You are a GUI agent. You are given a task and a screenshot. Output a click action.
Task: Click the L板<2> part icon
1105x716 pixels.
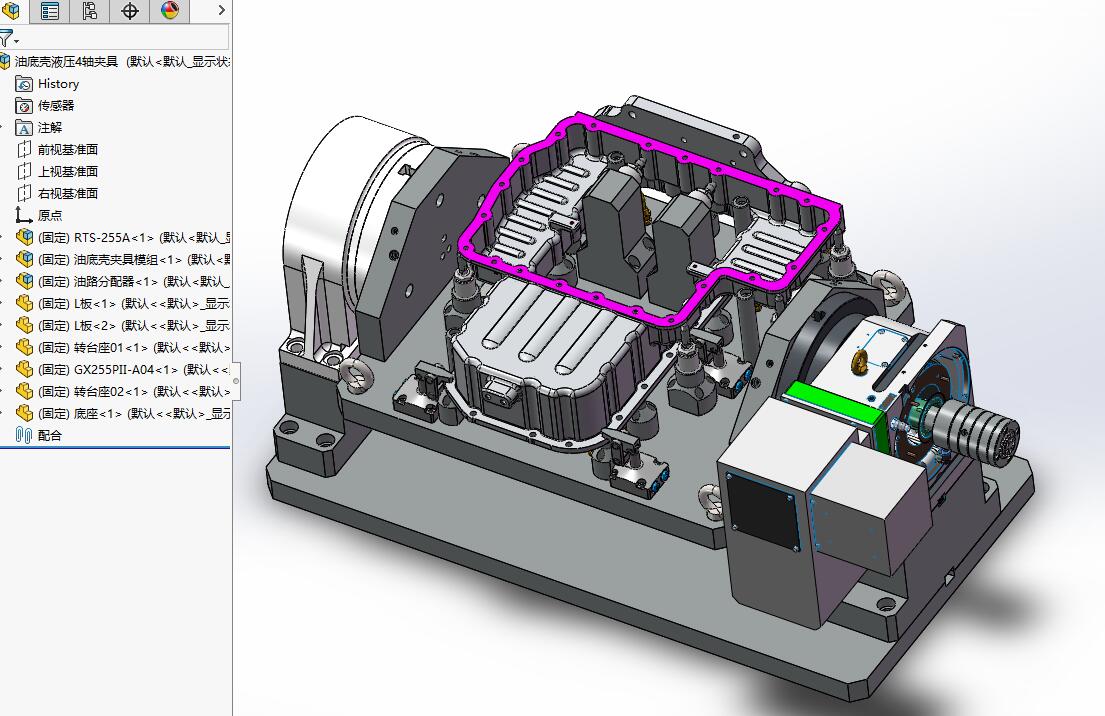tap(24, 325)
